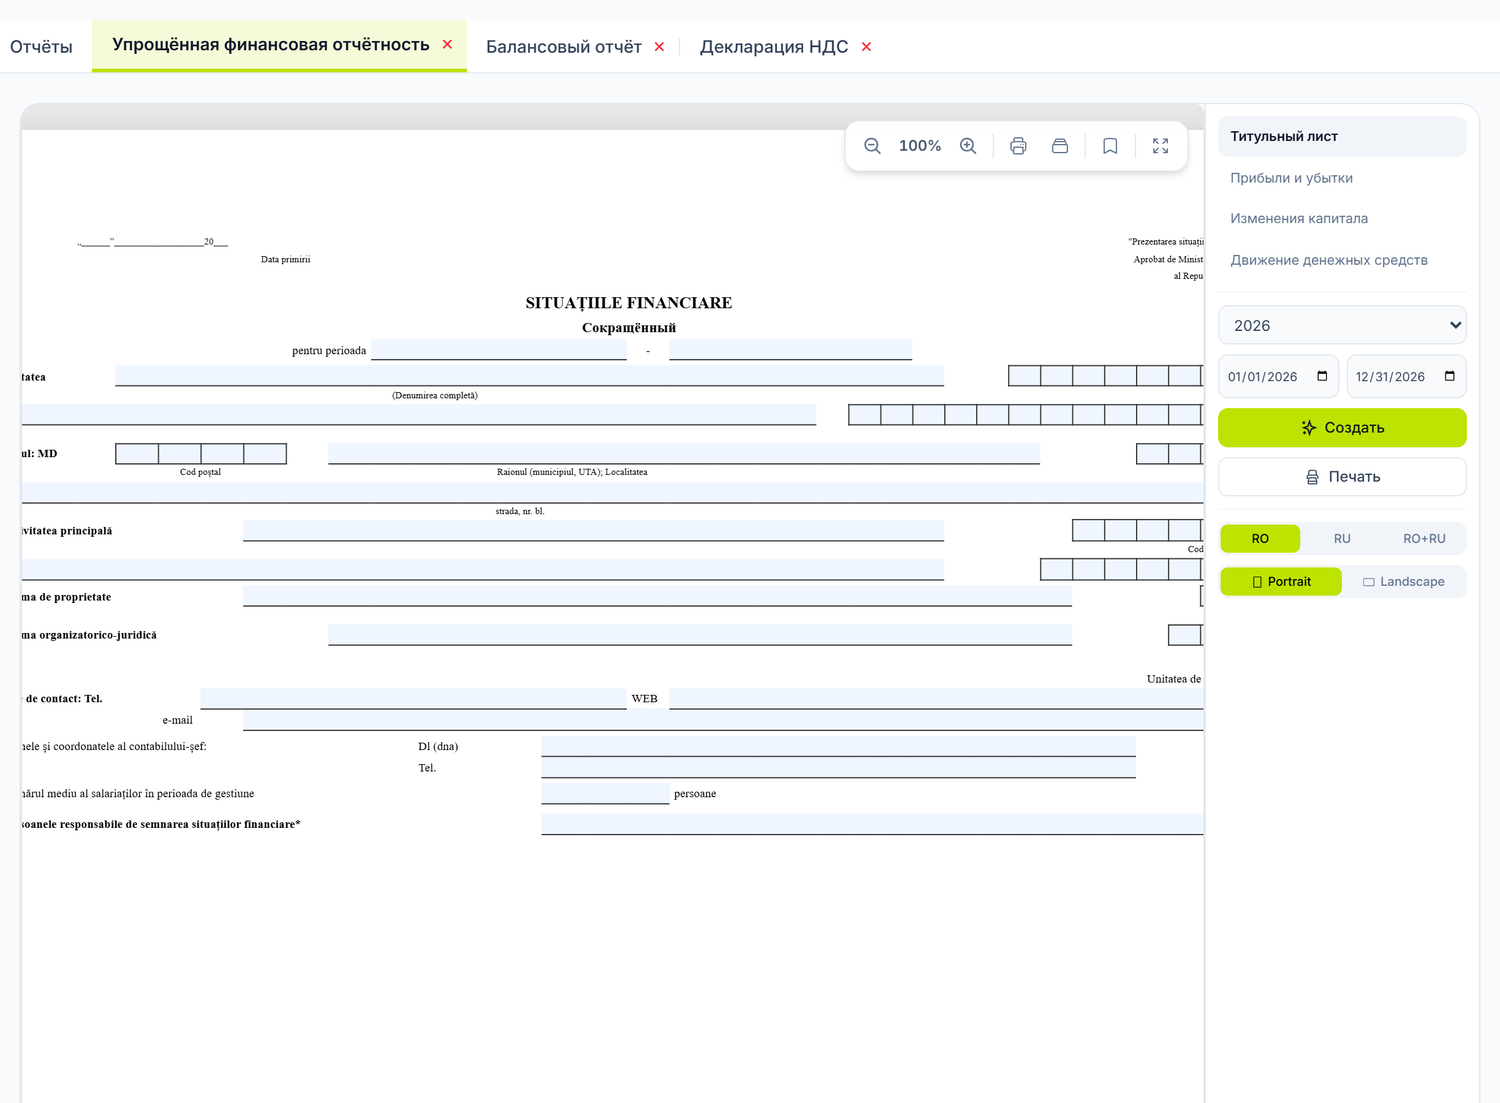Screen dimensions: 1500x1103
Task: Open Прибыли и убытки section
Action: [1342, 178]
